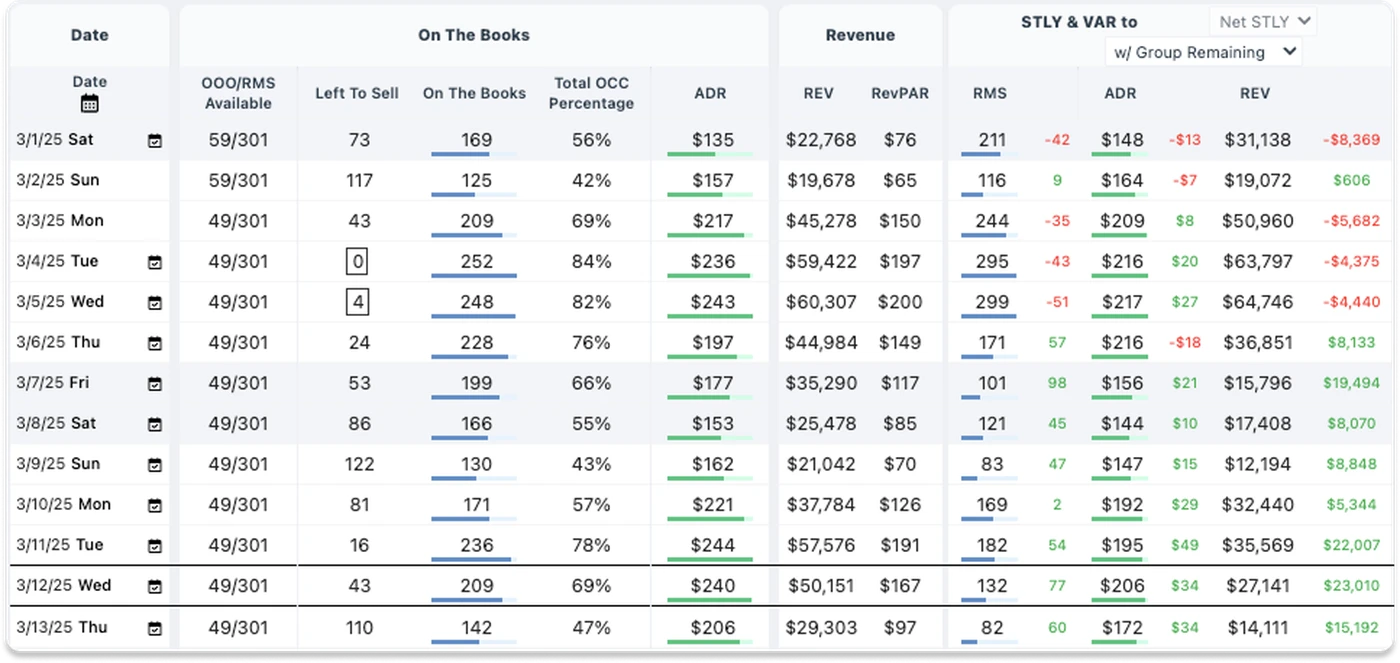
Task: Select the Revenue section header
Action: (x=860, y=34)
